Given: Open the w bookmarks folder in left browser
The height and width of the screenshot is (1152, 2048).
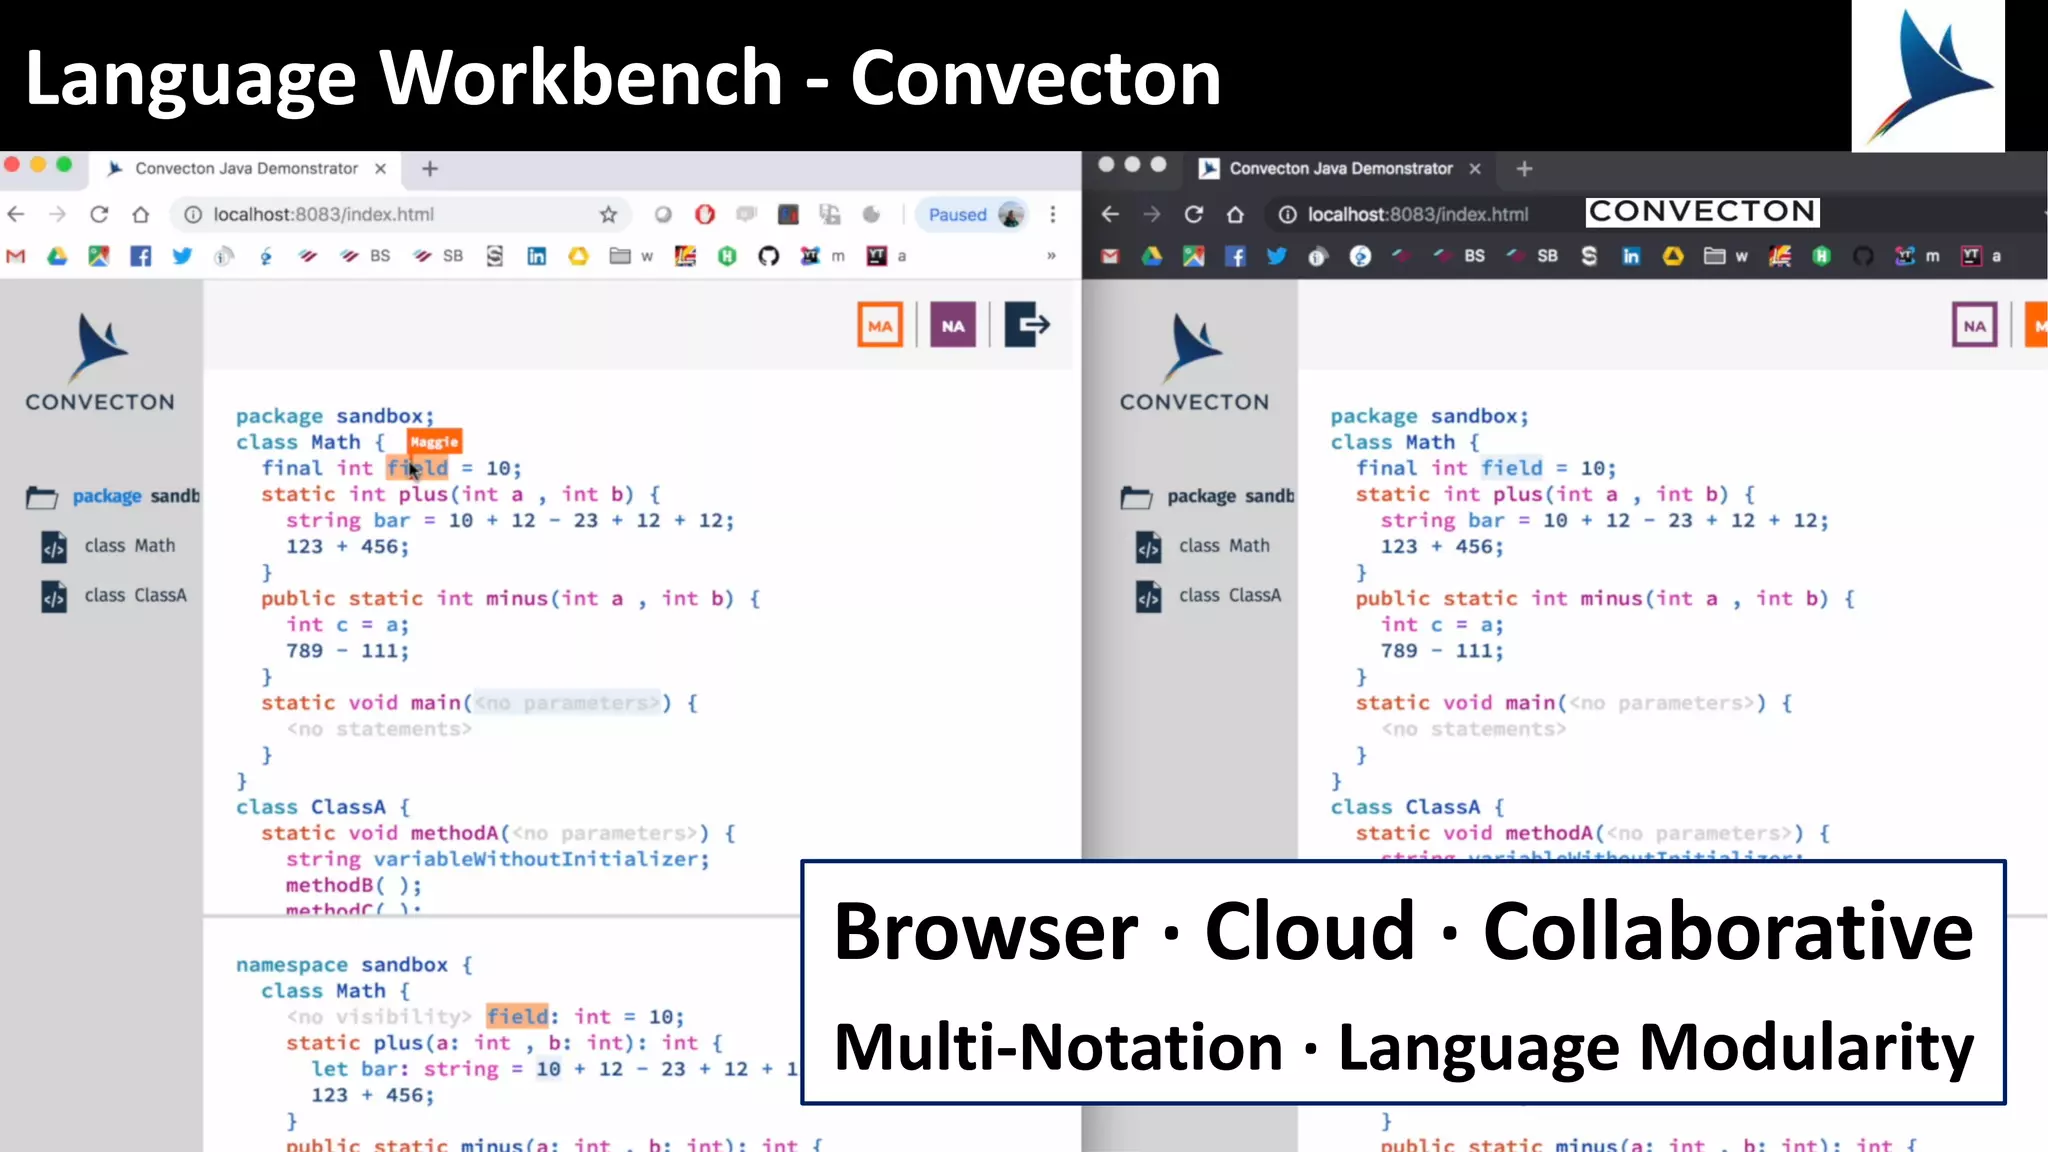Looking at the screenshot, I should pyautogui.click(x=631, y=257).
